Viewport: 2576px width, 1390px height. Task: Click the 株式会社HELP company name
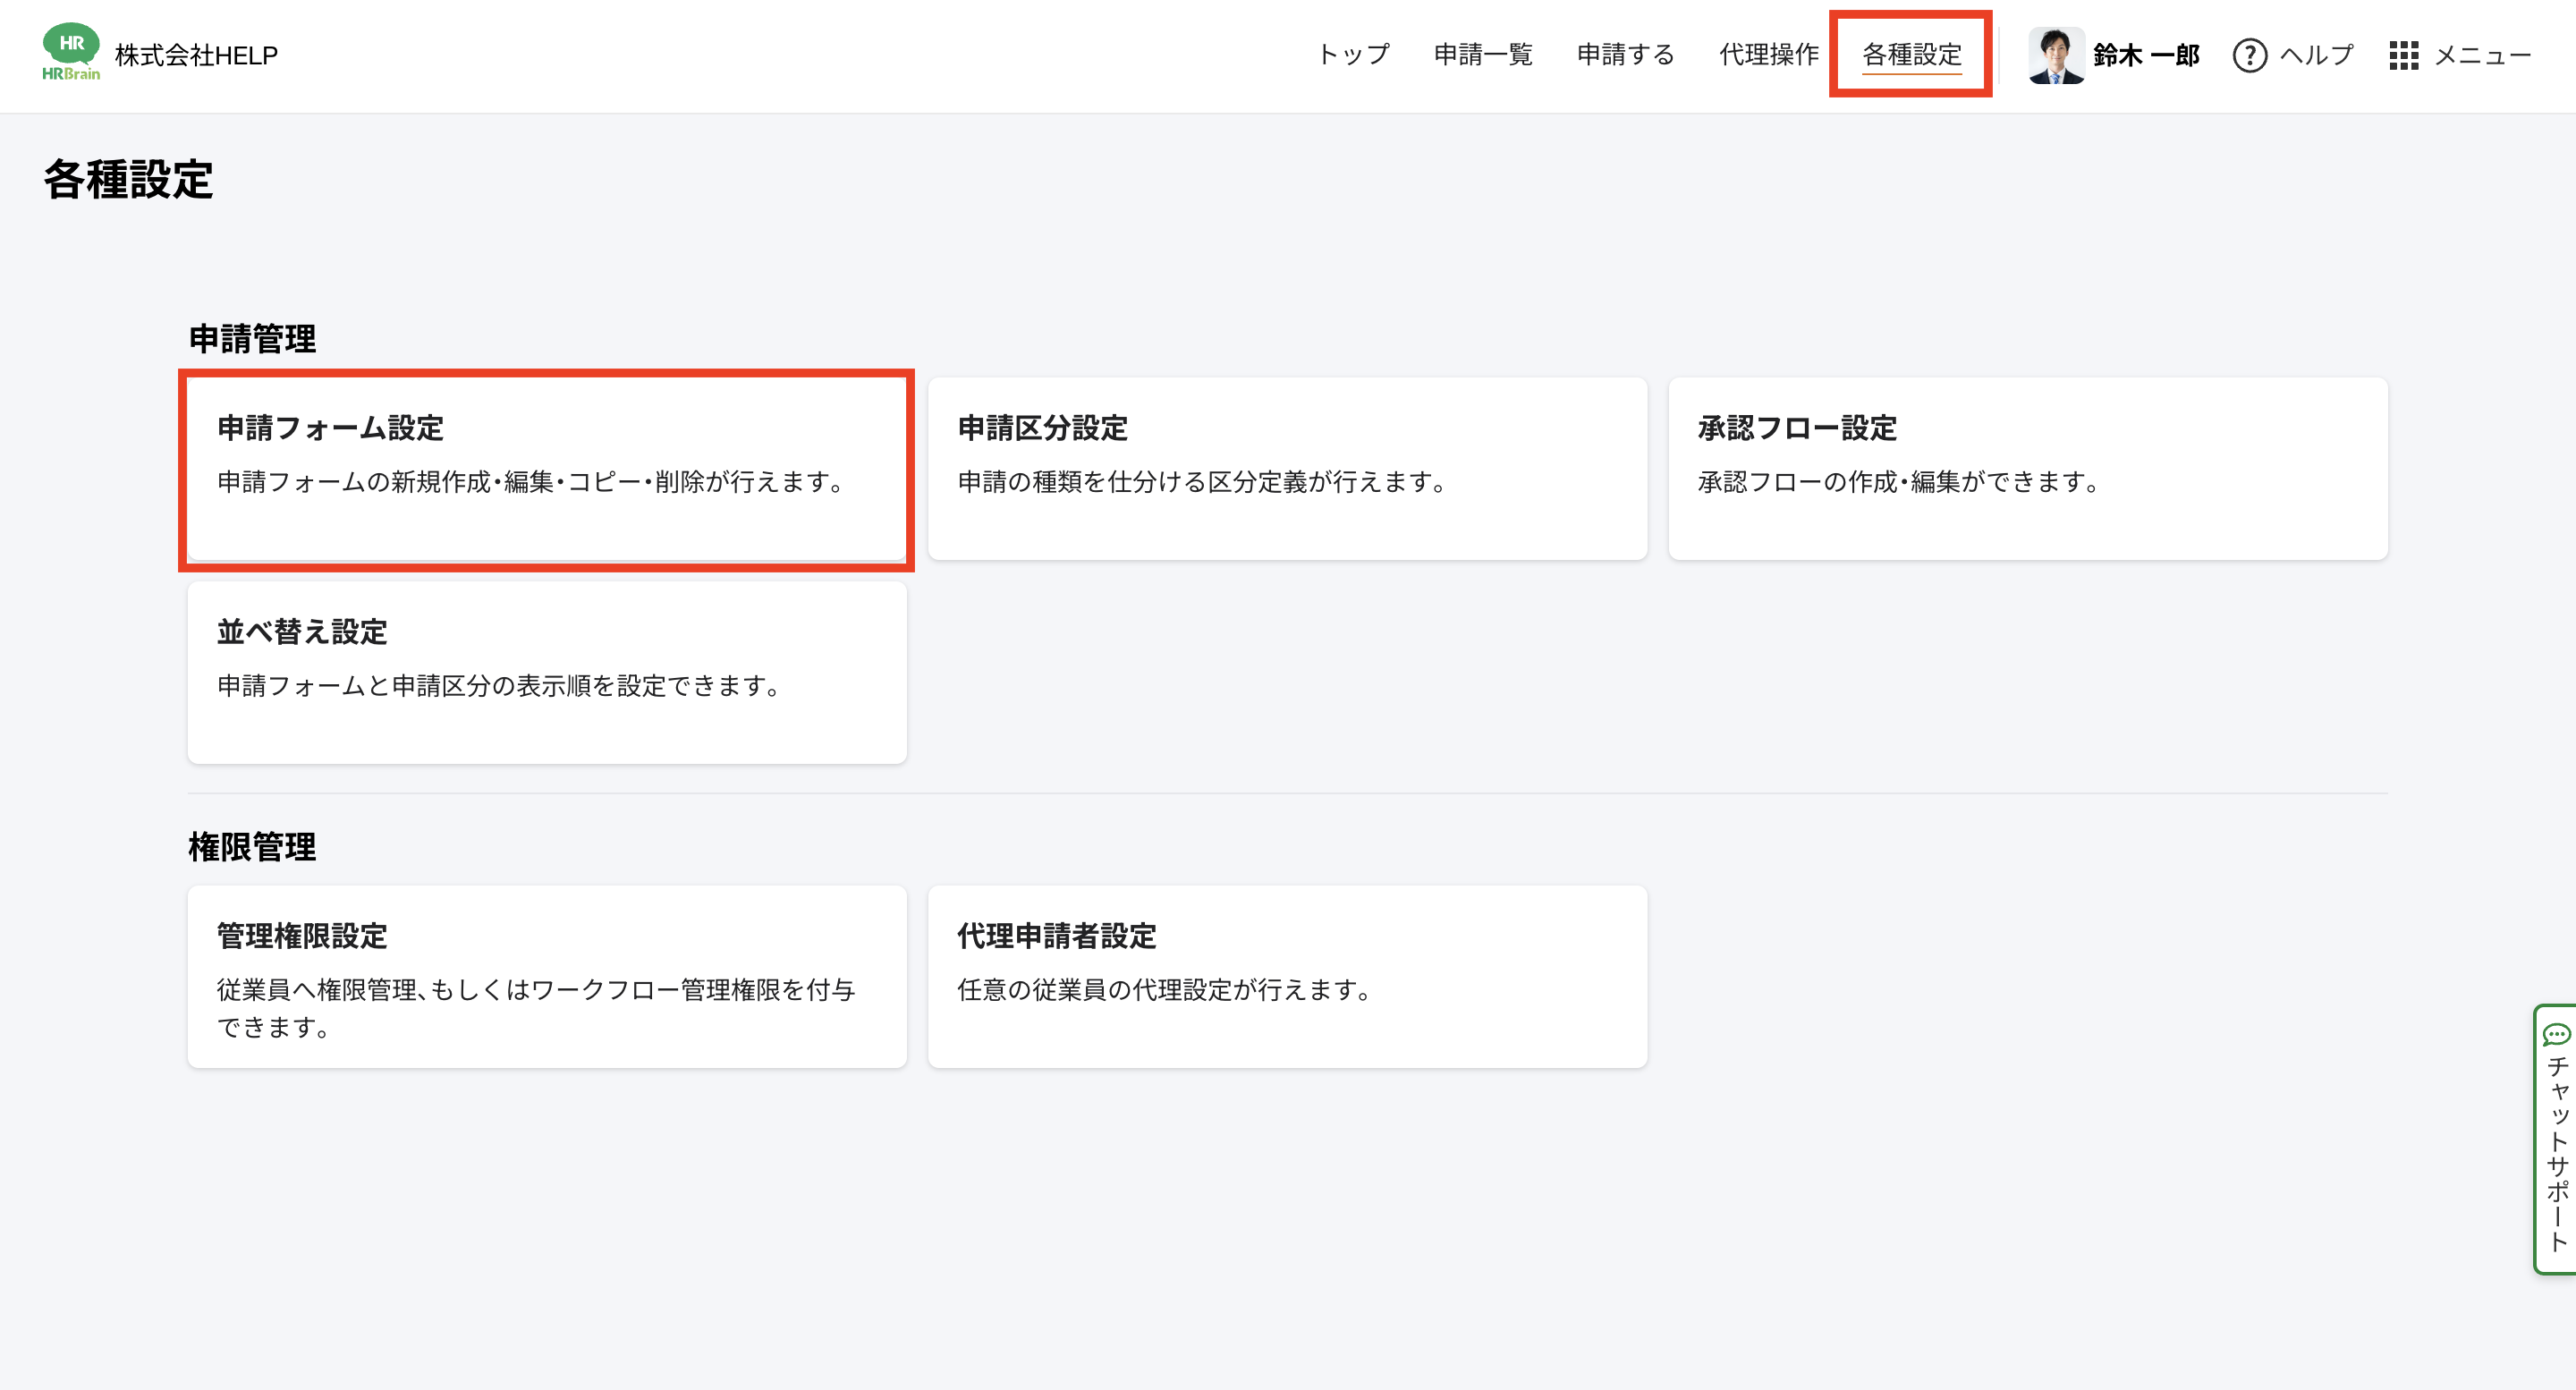click(x=196, y=55)
